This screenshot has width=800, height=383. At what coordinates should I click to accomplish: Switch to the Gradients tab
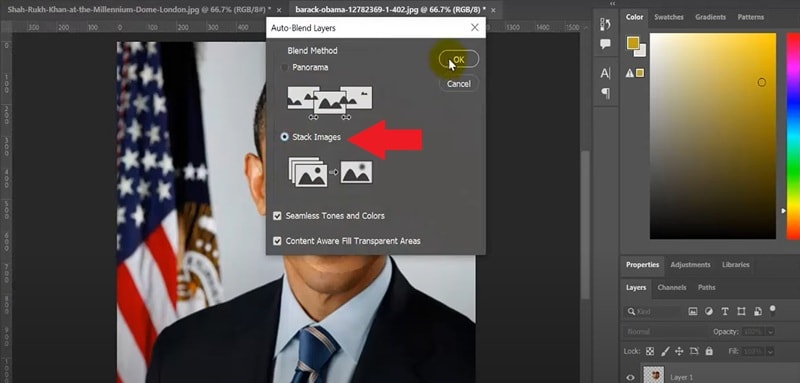point(710,17)
